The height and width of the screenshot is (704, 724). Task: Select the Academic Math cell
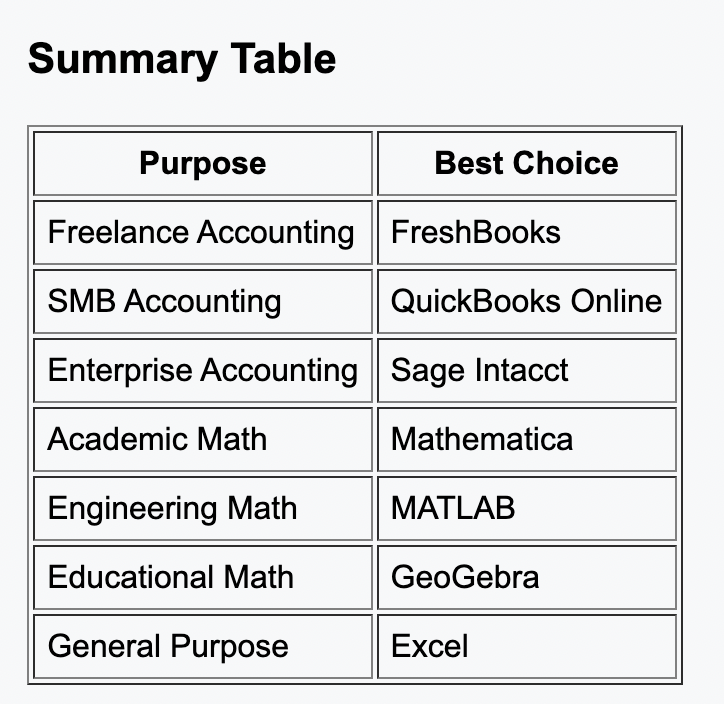point(203,439)
